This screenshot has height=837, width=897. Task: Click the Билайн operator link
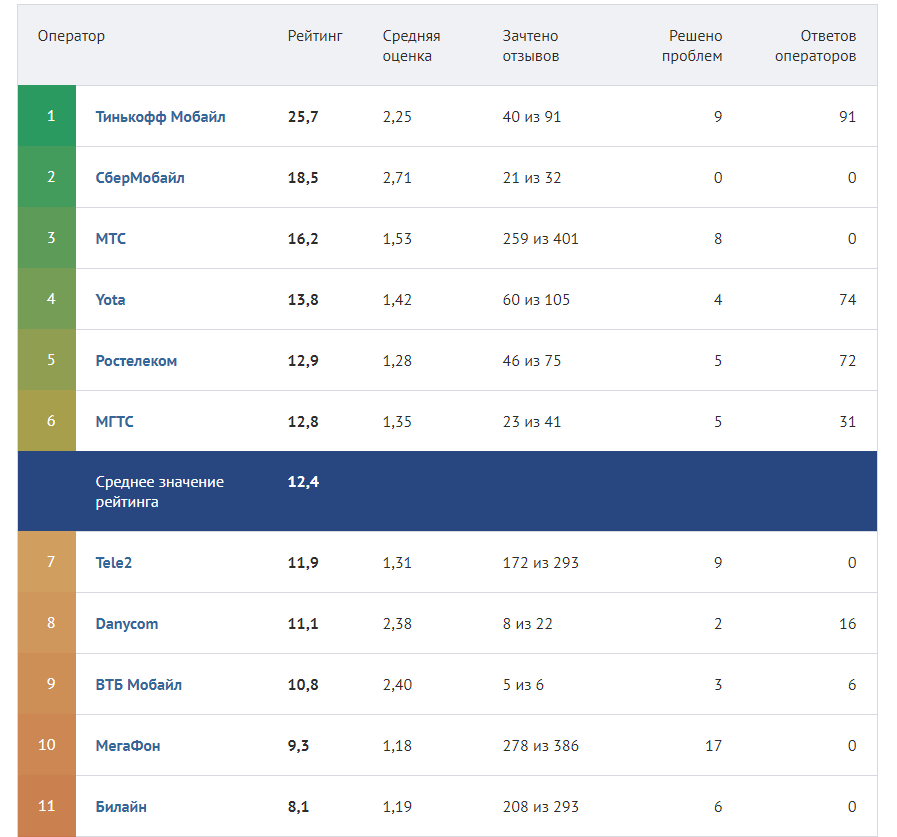pyautogui.click(x=121, y=807)
